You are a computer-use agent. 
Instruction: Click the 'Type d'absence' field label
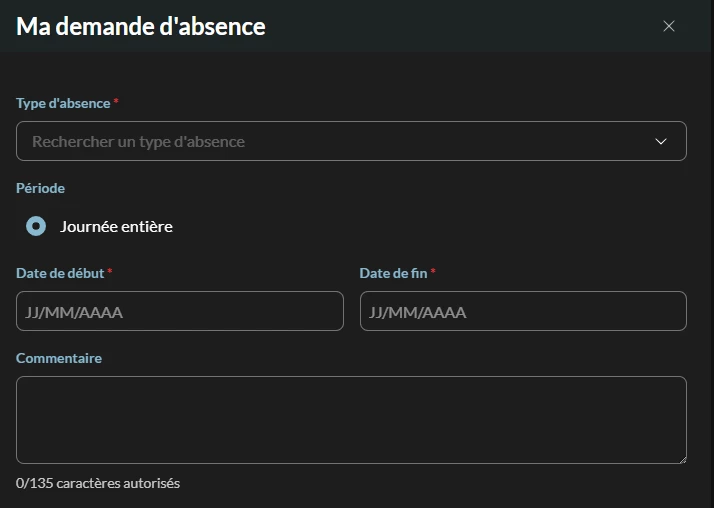[63, 103]
